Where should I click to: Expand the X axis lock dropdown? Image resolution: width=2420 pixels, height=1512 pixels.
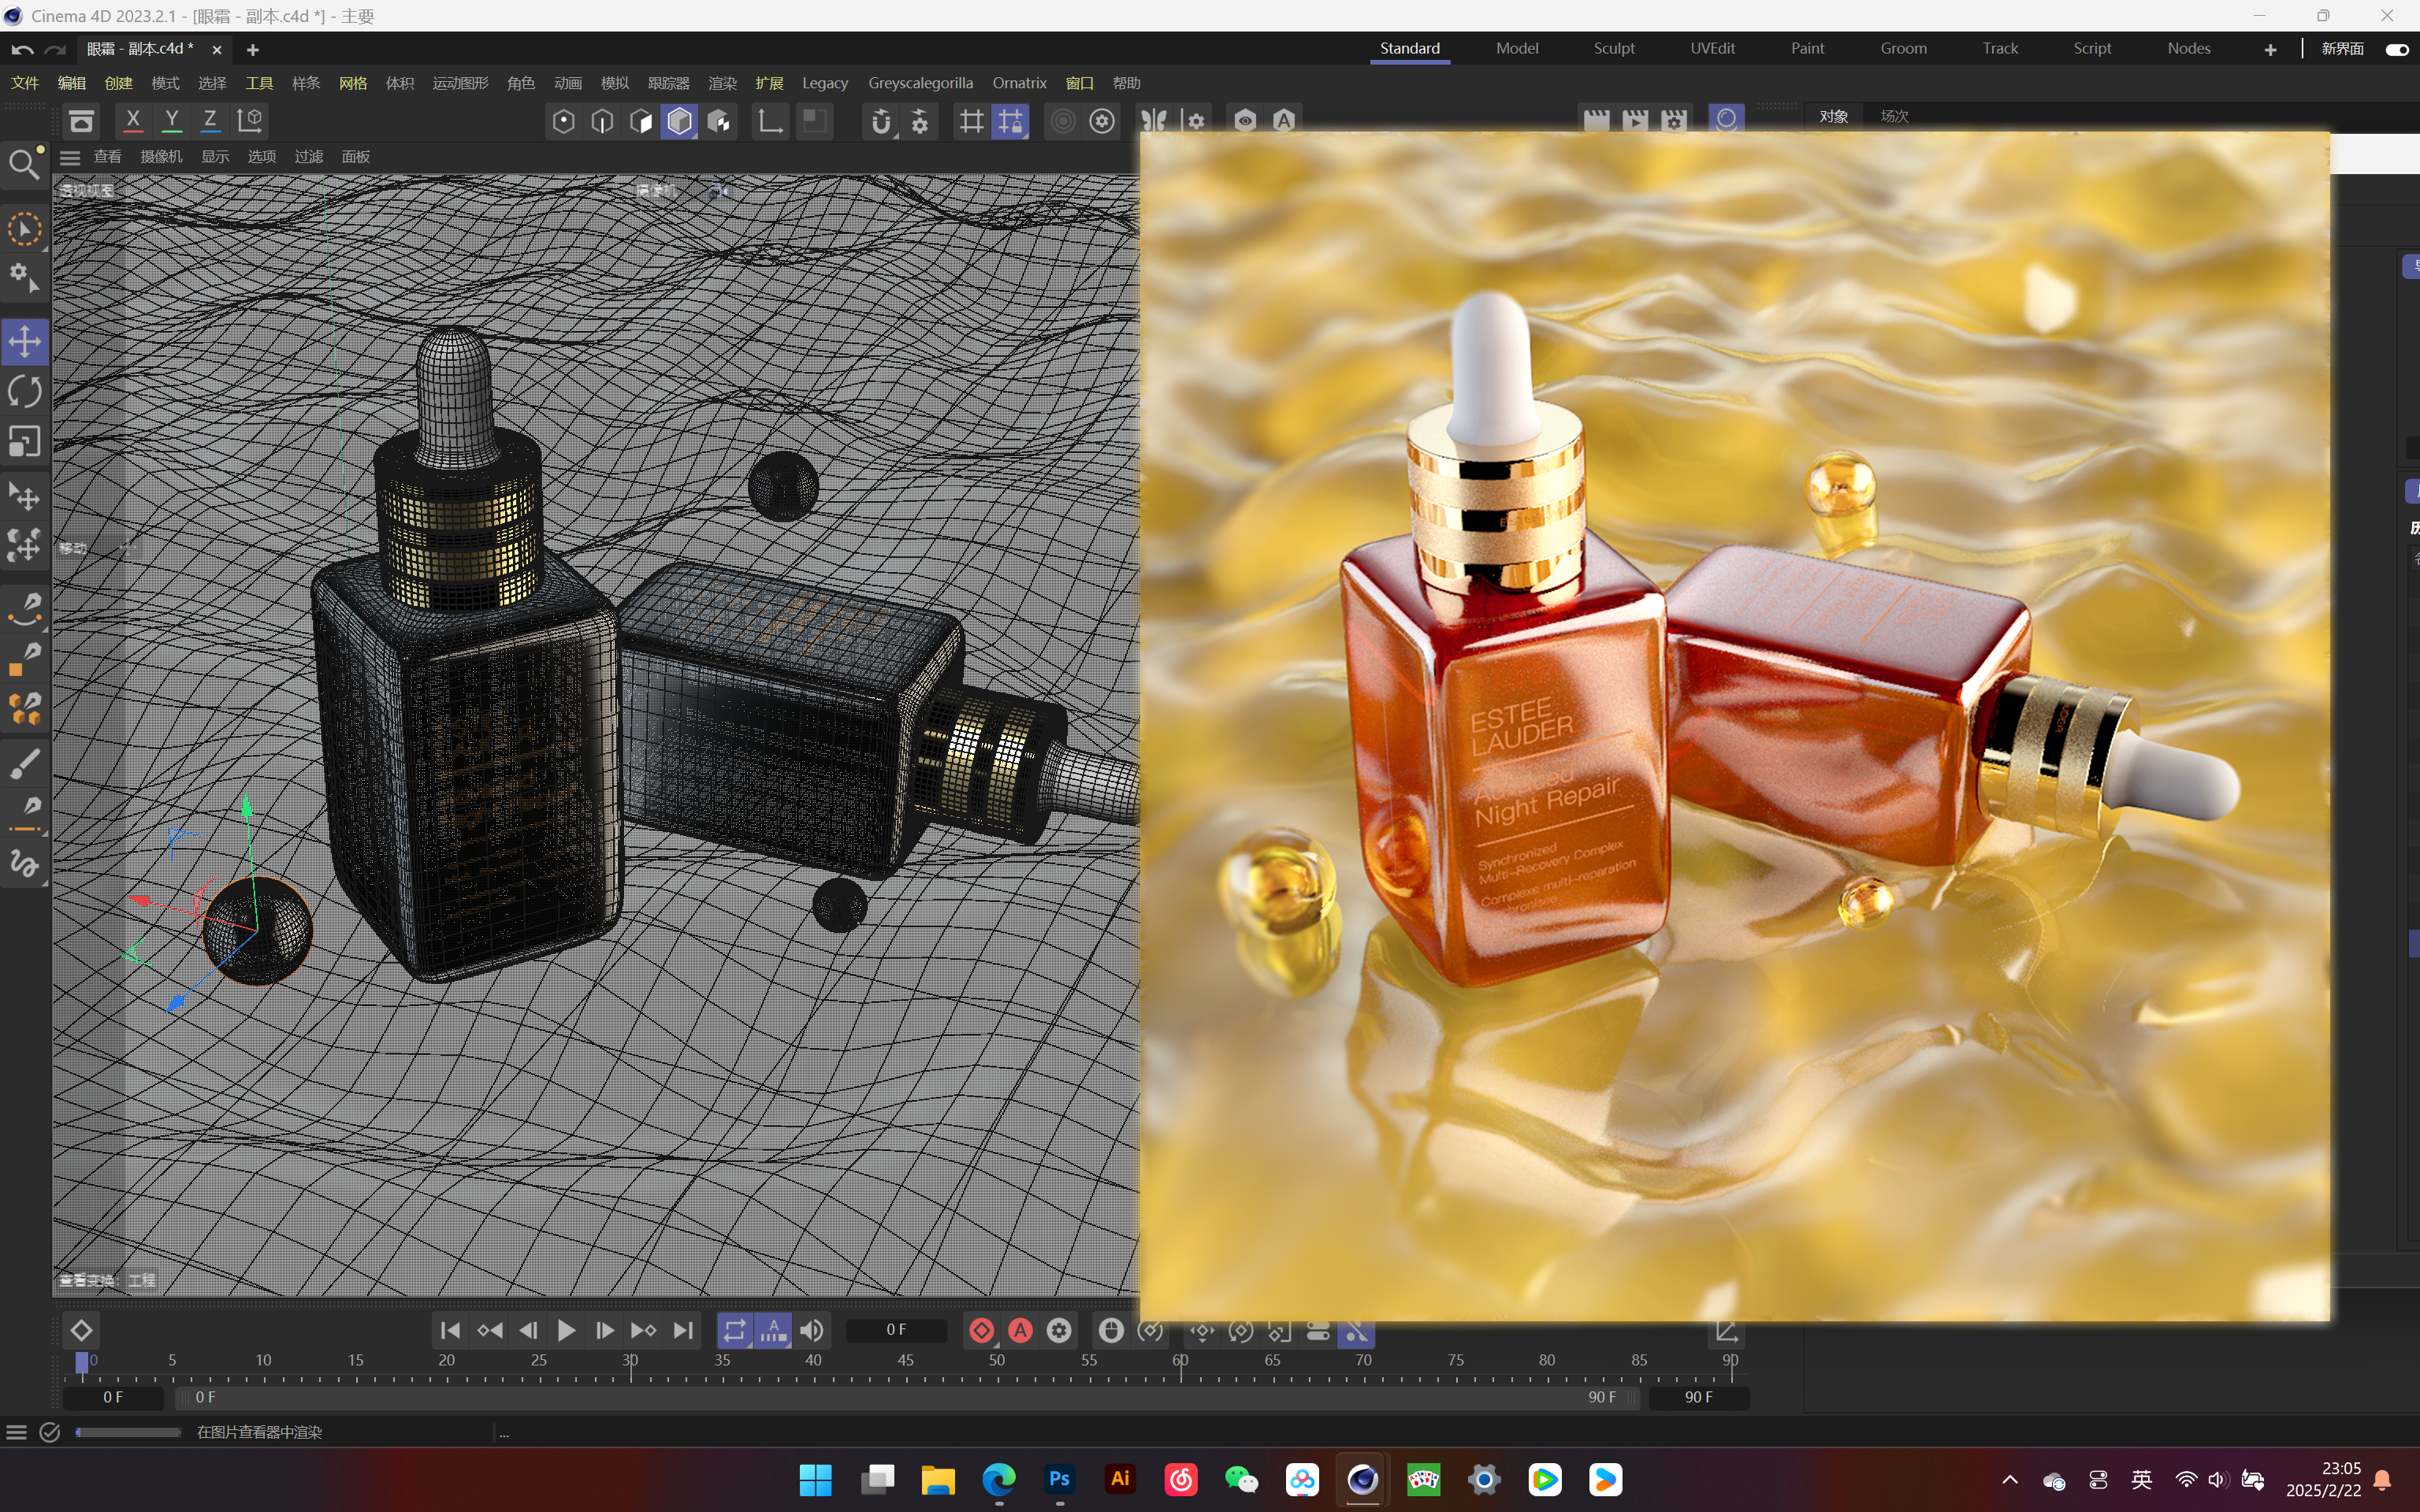pyautogui.click(x=133, y=121)
